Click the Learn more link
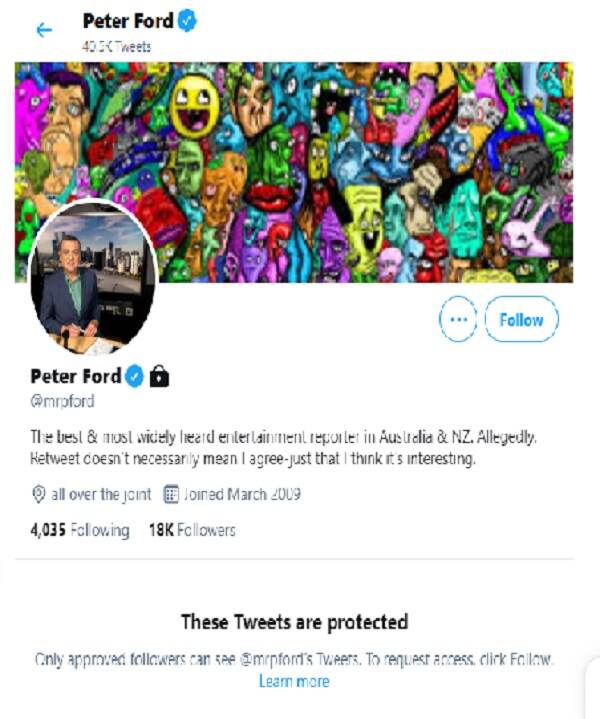The height and width of the screenshot is (719, 600). coord(294,681)
